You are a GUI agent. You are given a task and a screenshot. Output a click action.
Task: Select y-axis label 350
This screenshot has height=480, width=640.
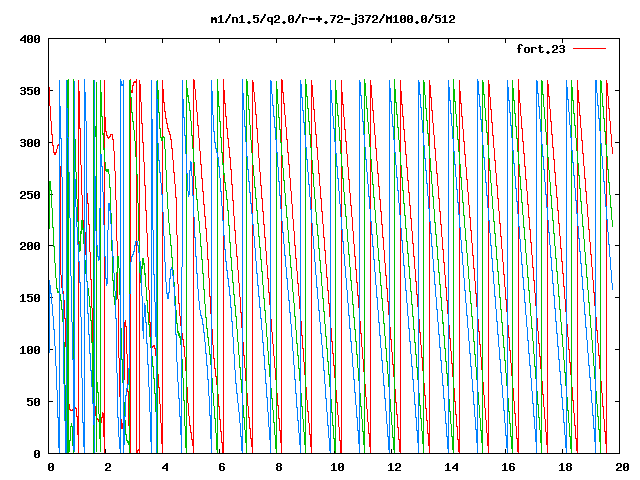point(30,91)
